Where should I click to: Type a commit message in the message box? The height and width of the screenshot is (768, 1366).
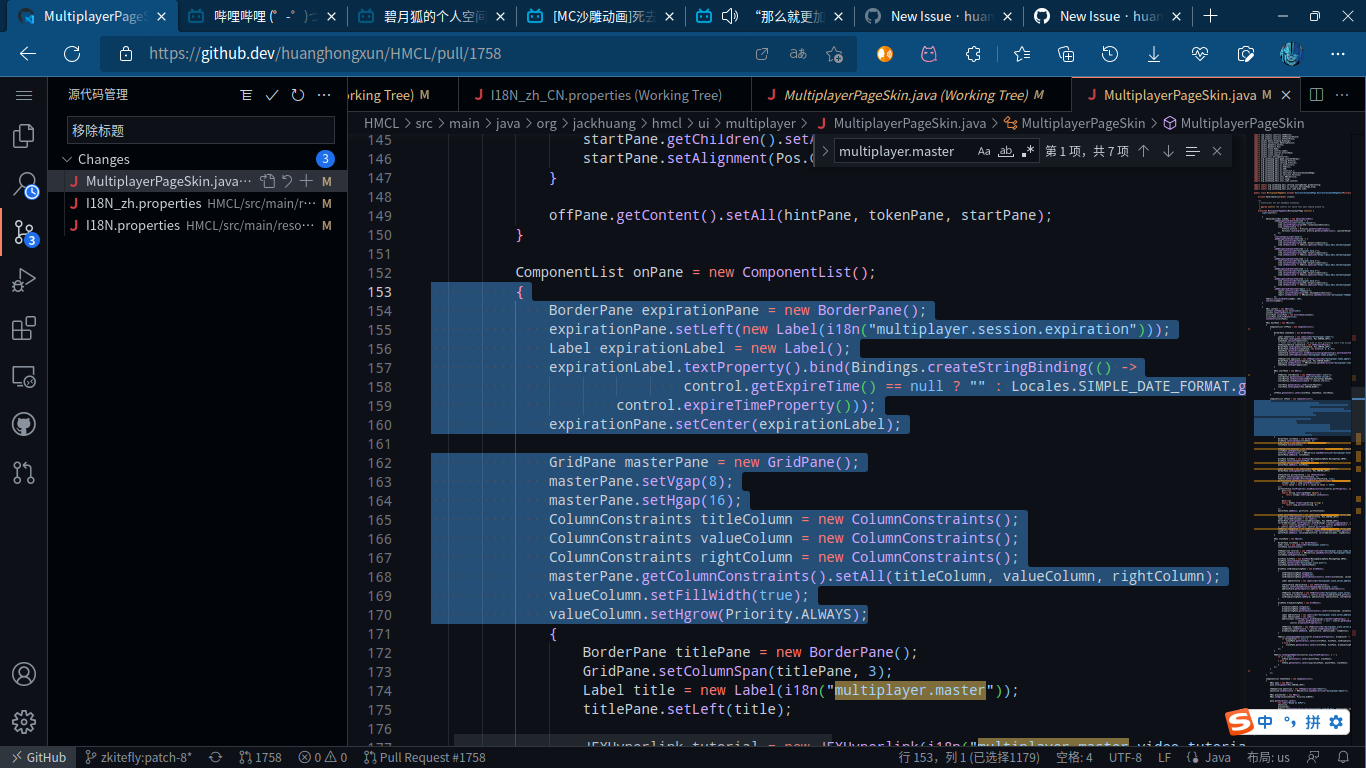click(x=200, y=129)
